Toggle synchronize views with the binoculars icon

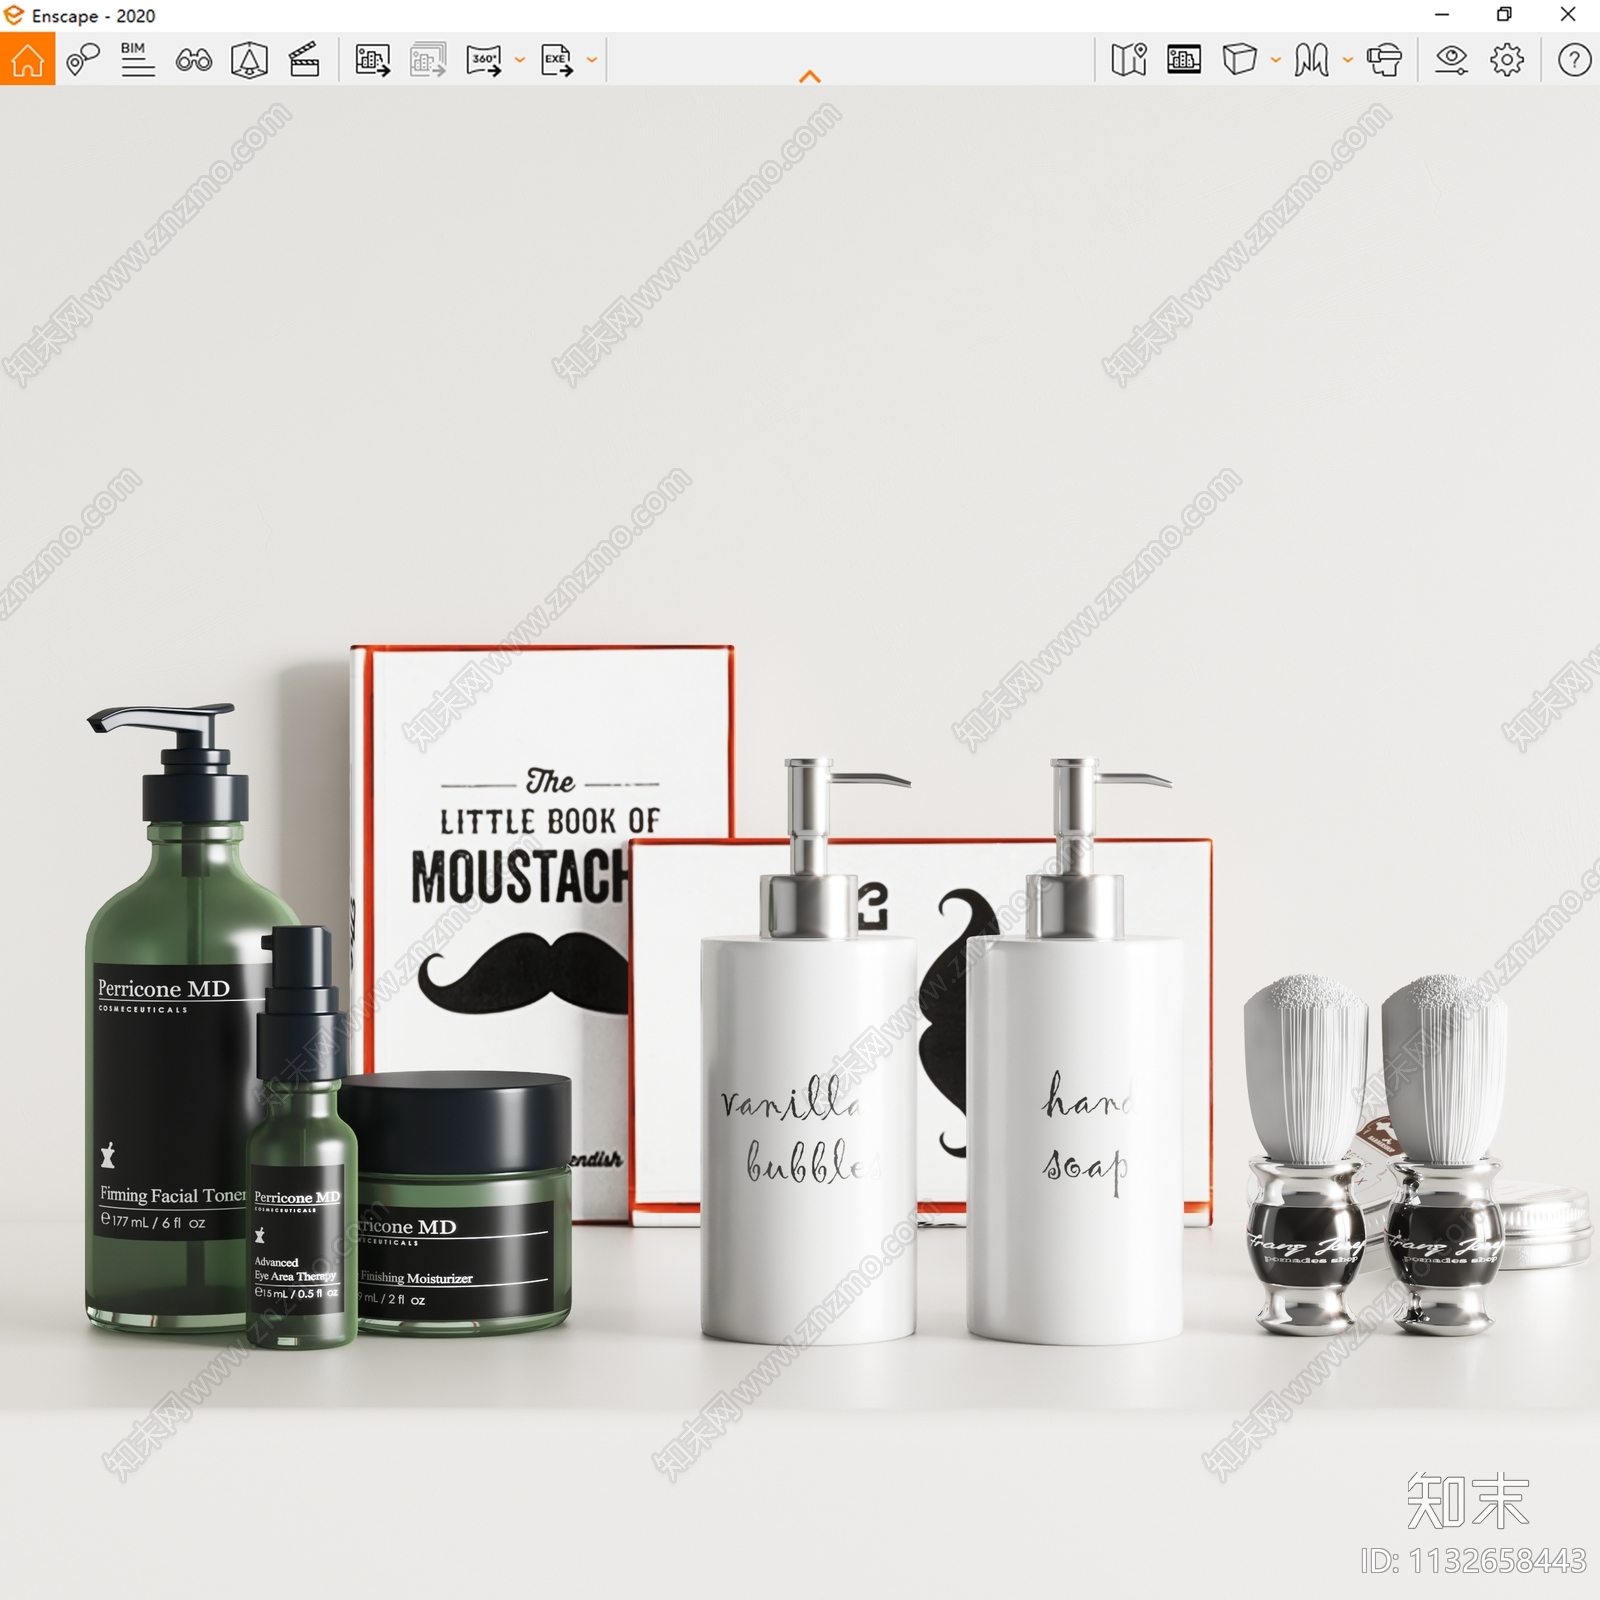point(194,60)
